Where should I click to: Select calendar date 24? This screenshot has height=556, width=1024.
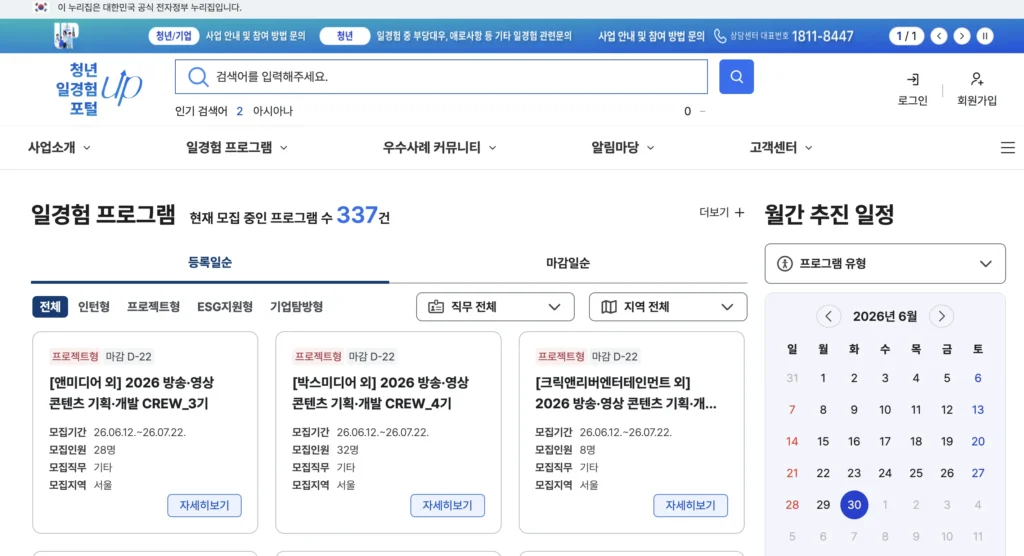point(885,473)
